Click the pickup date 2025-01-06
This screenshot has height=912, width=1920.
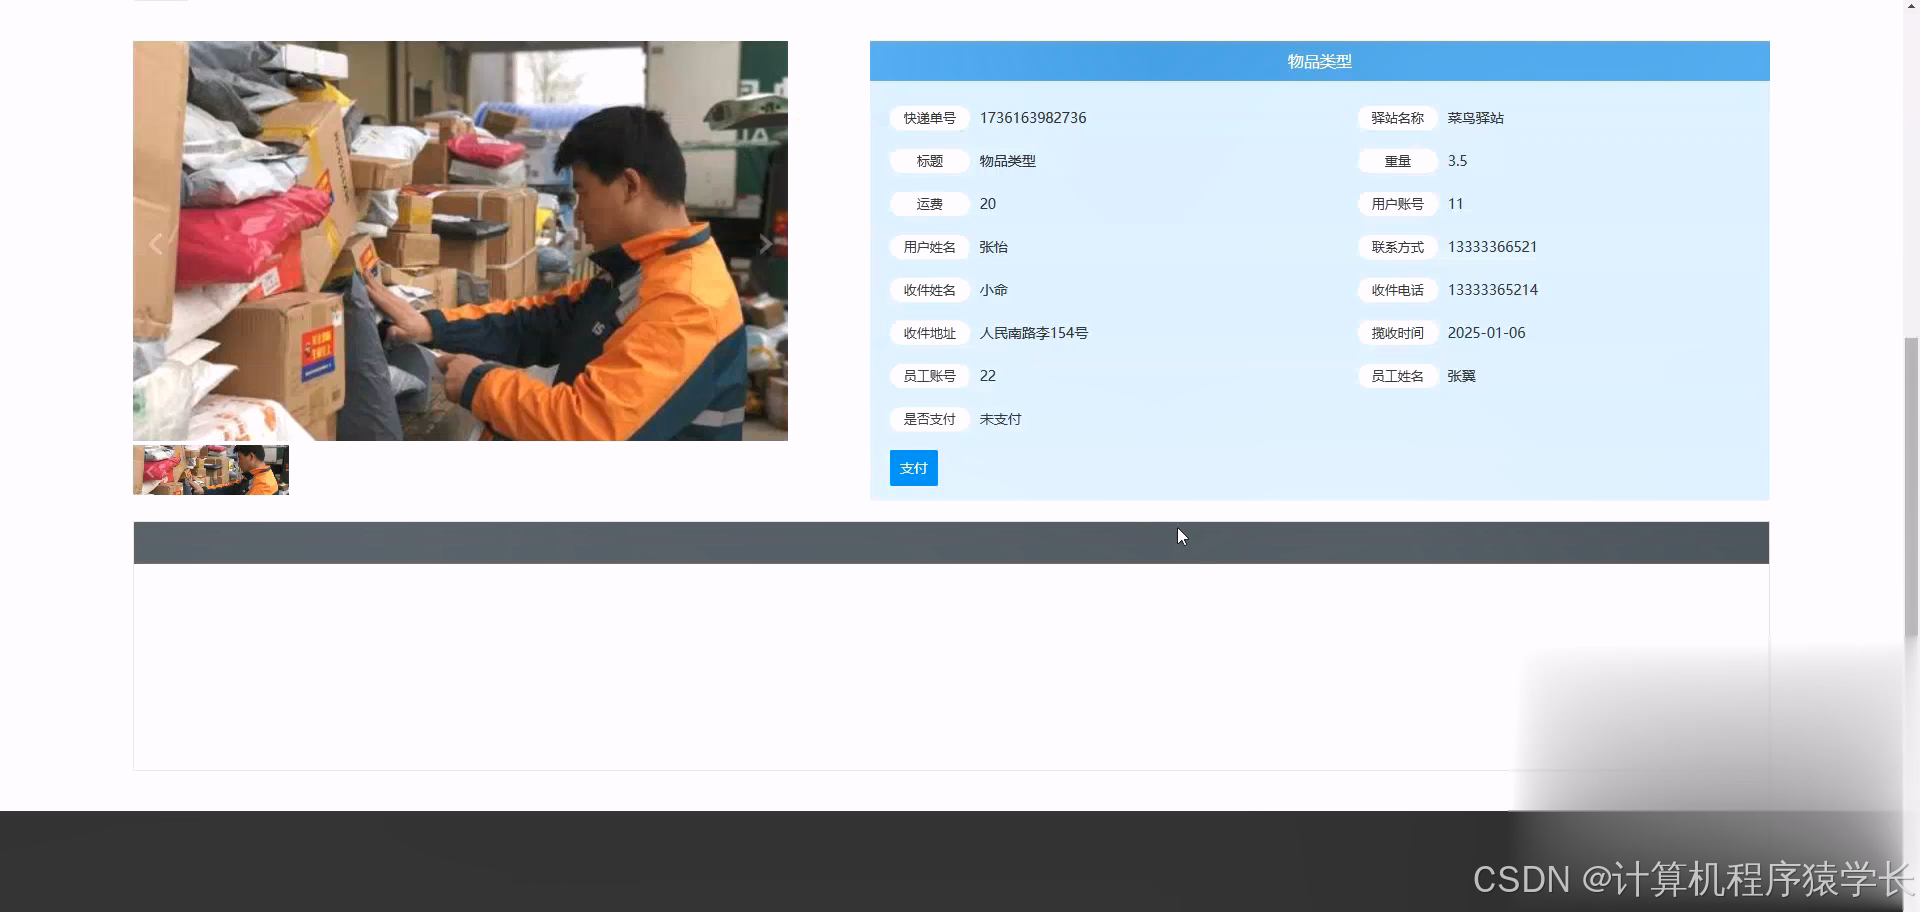click(x=1486, y=333)
